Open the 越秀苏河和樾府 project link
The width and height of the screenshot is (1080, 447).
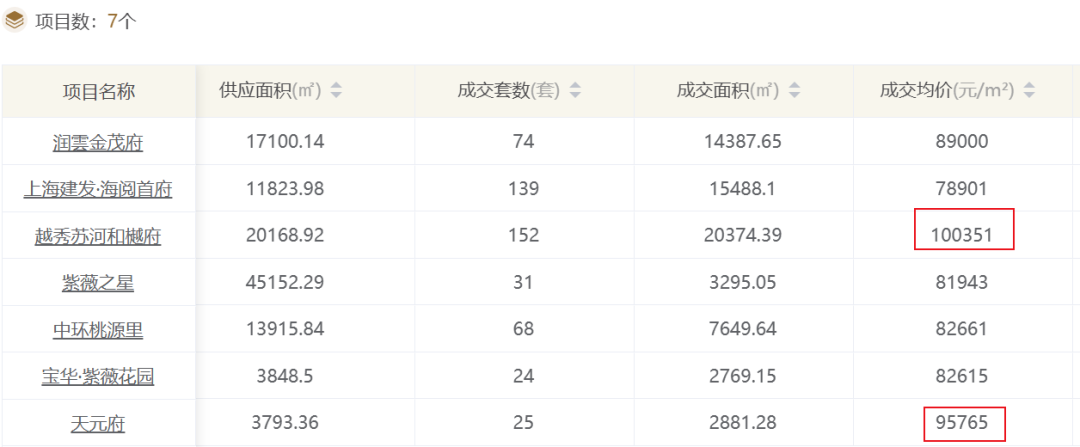pyautogui.click(x=98, y=237)
